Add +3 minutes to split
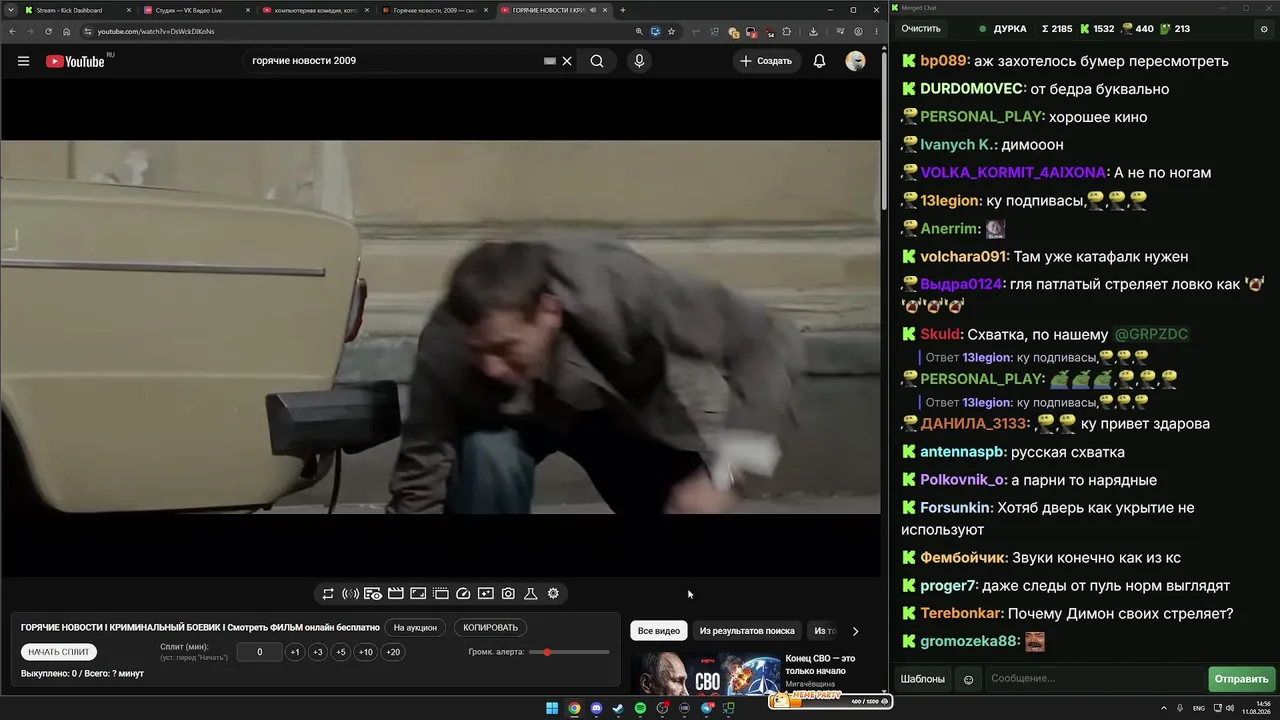This screenshot has width=1280, height=720. coord(318,652)
